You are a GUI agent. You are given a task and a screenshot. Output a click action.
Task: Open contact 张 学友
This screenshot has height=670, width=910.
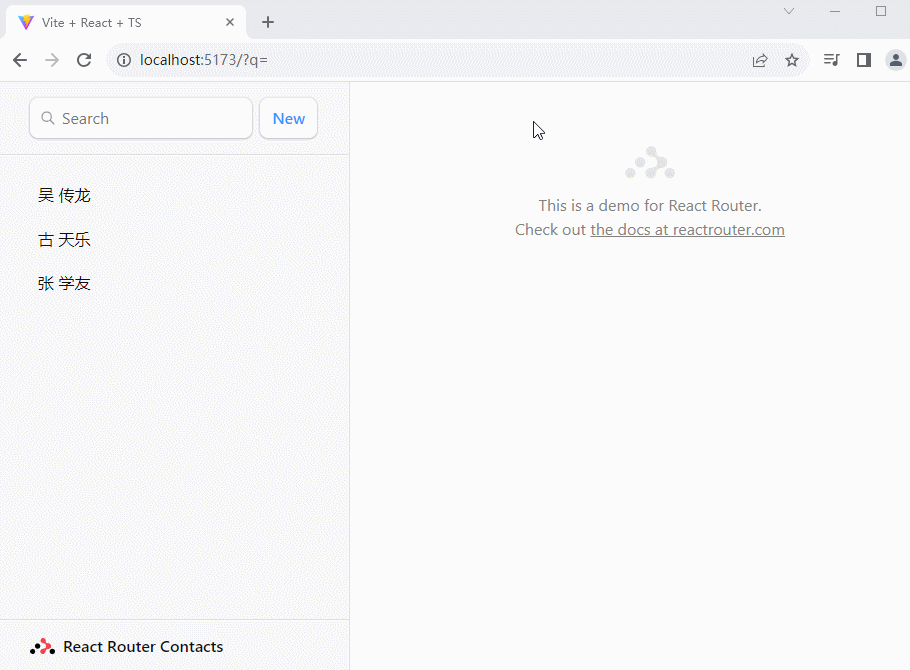pos(65,284)
